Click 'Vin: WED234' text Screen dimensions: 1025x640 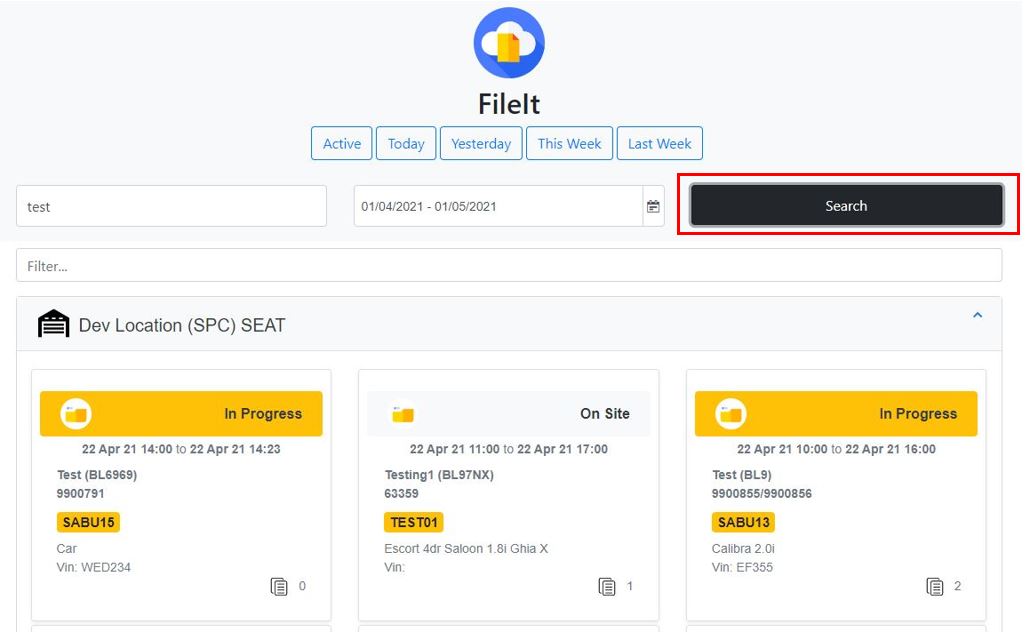click(93, 567)
